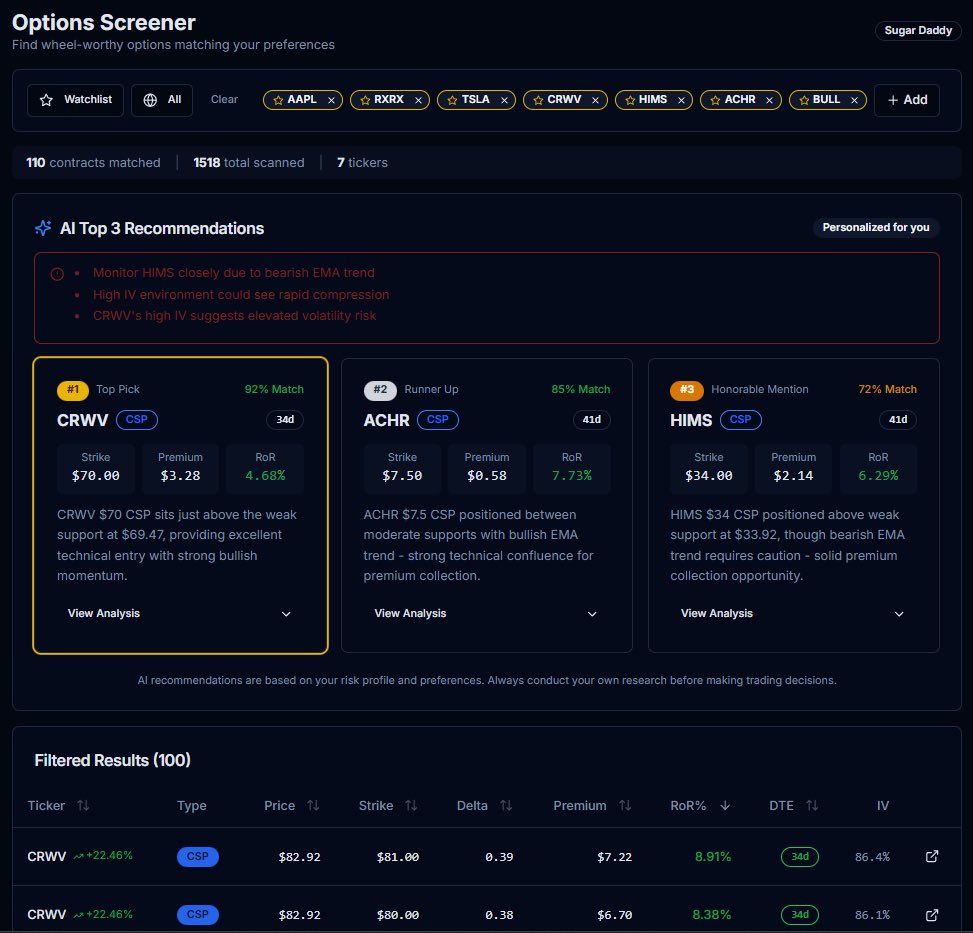Viewport: 973px width, 933px height.
Task: Remove TSLA ticker chip with its x
Action: coord(504,100)
